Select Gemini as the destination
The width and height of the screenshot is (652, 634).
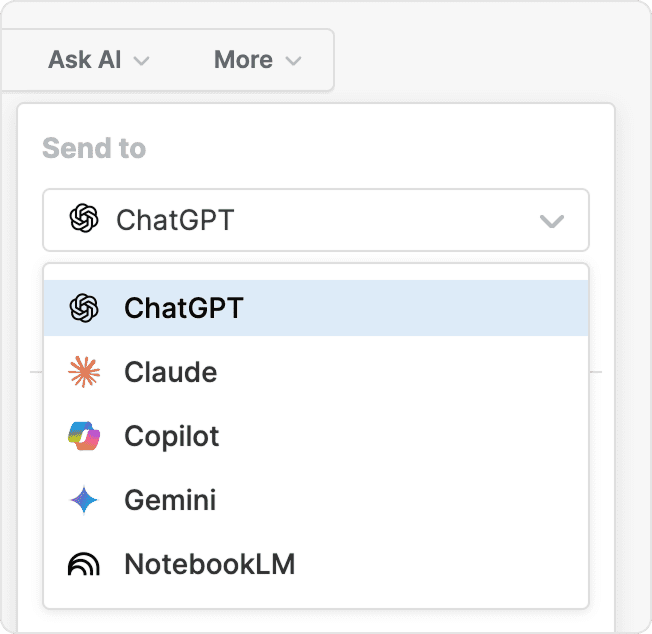pyautogui.click(x=170, y=500)
